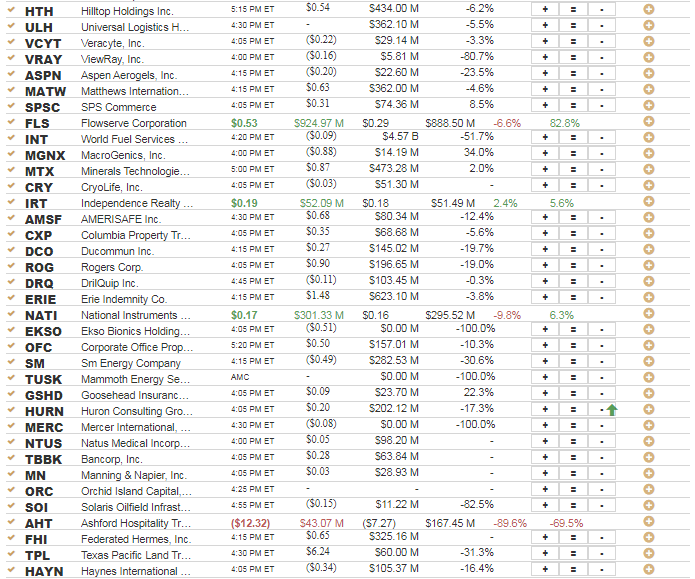
Task: Click the gold plus circle for Flowserve Corporation
Action: click(648, 121)
